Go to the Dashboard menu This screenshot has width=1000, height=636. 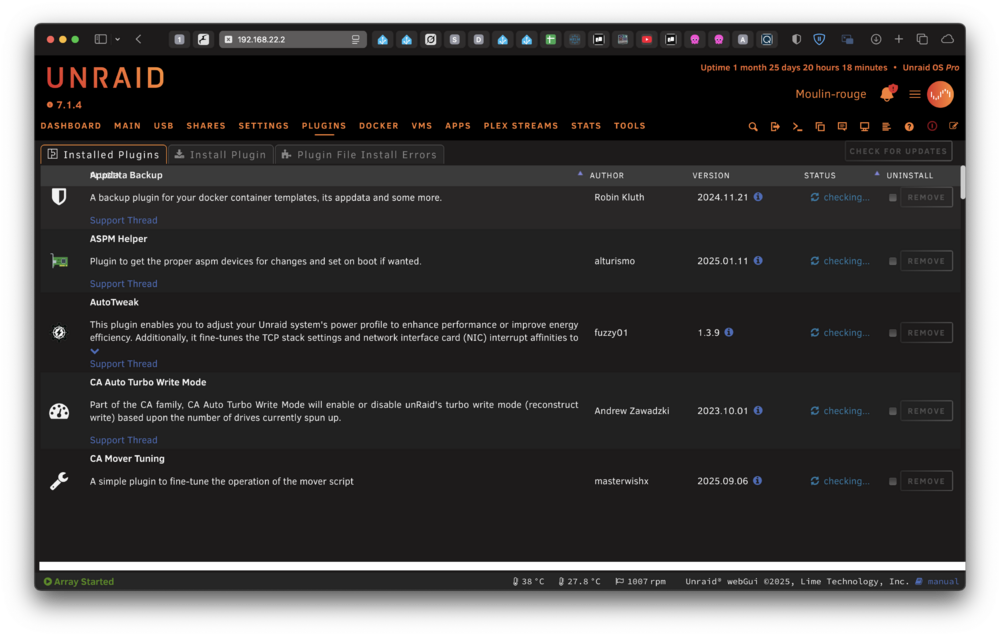click(71, 126)
